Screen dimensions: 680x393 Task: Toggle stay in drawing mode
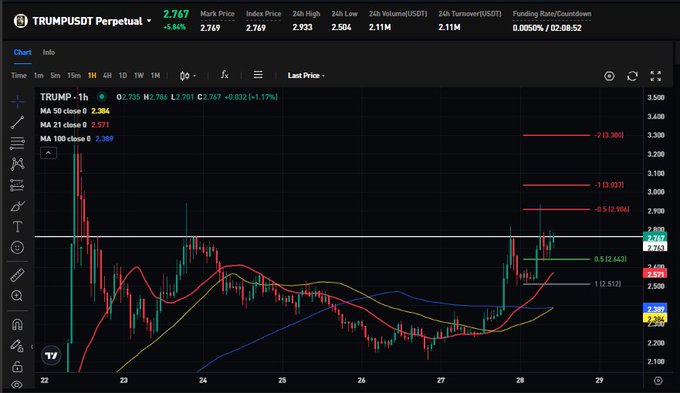pyautogui.click(x=17, y=346)
